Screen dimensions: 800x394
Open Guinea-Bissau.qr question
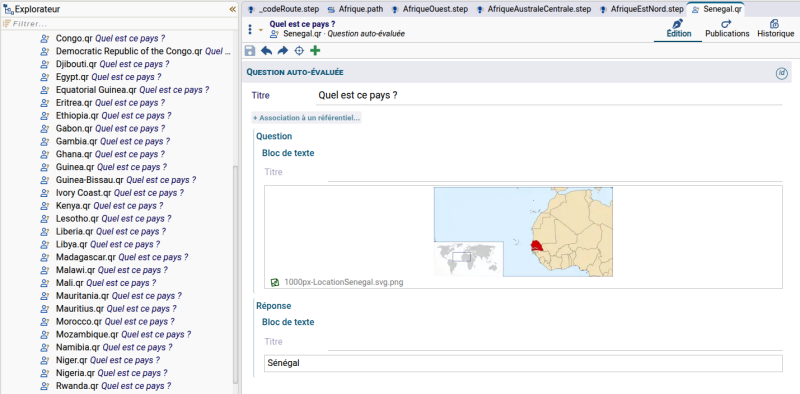coord(118,180)
